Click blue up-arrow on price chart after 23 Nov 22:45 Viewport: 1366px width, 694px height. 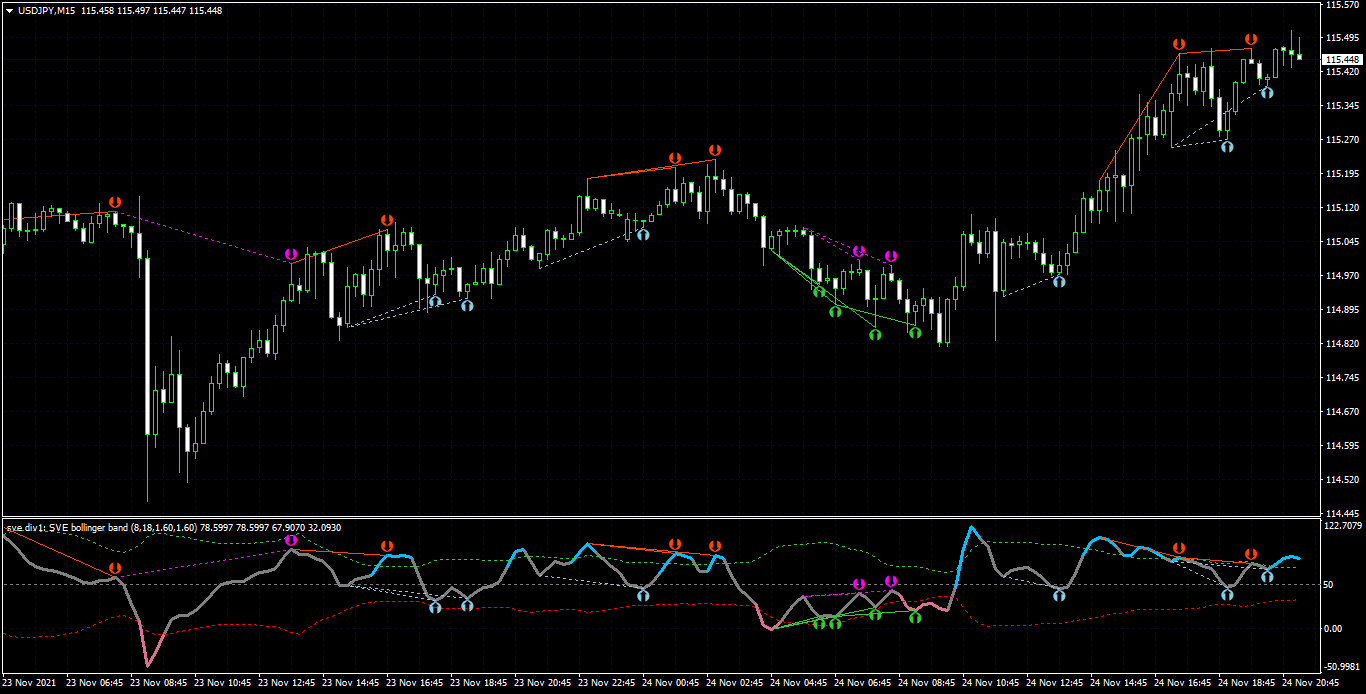[643, 234]
